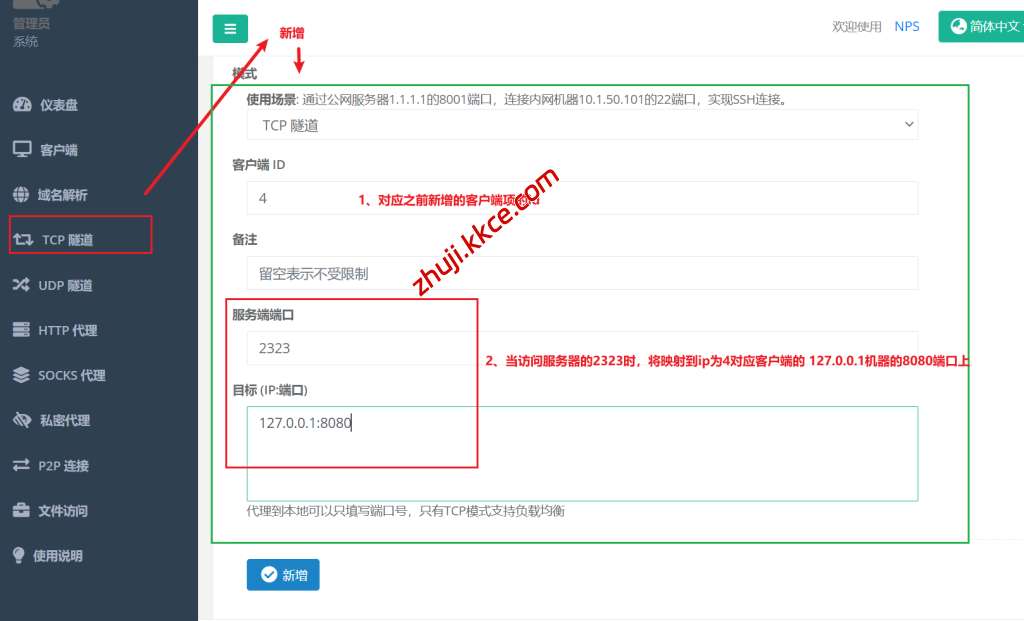Click the NPS link in header
Screen dimensions: 1024x621
coord(907,27)
